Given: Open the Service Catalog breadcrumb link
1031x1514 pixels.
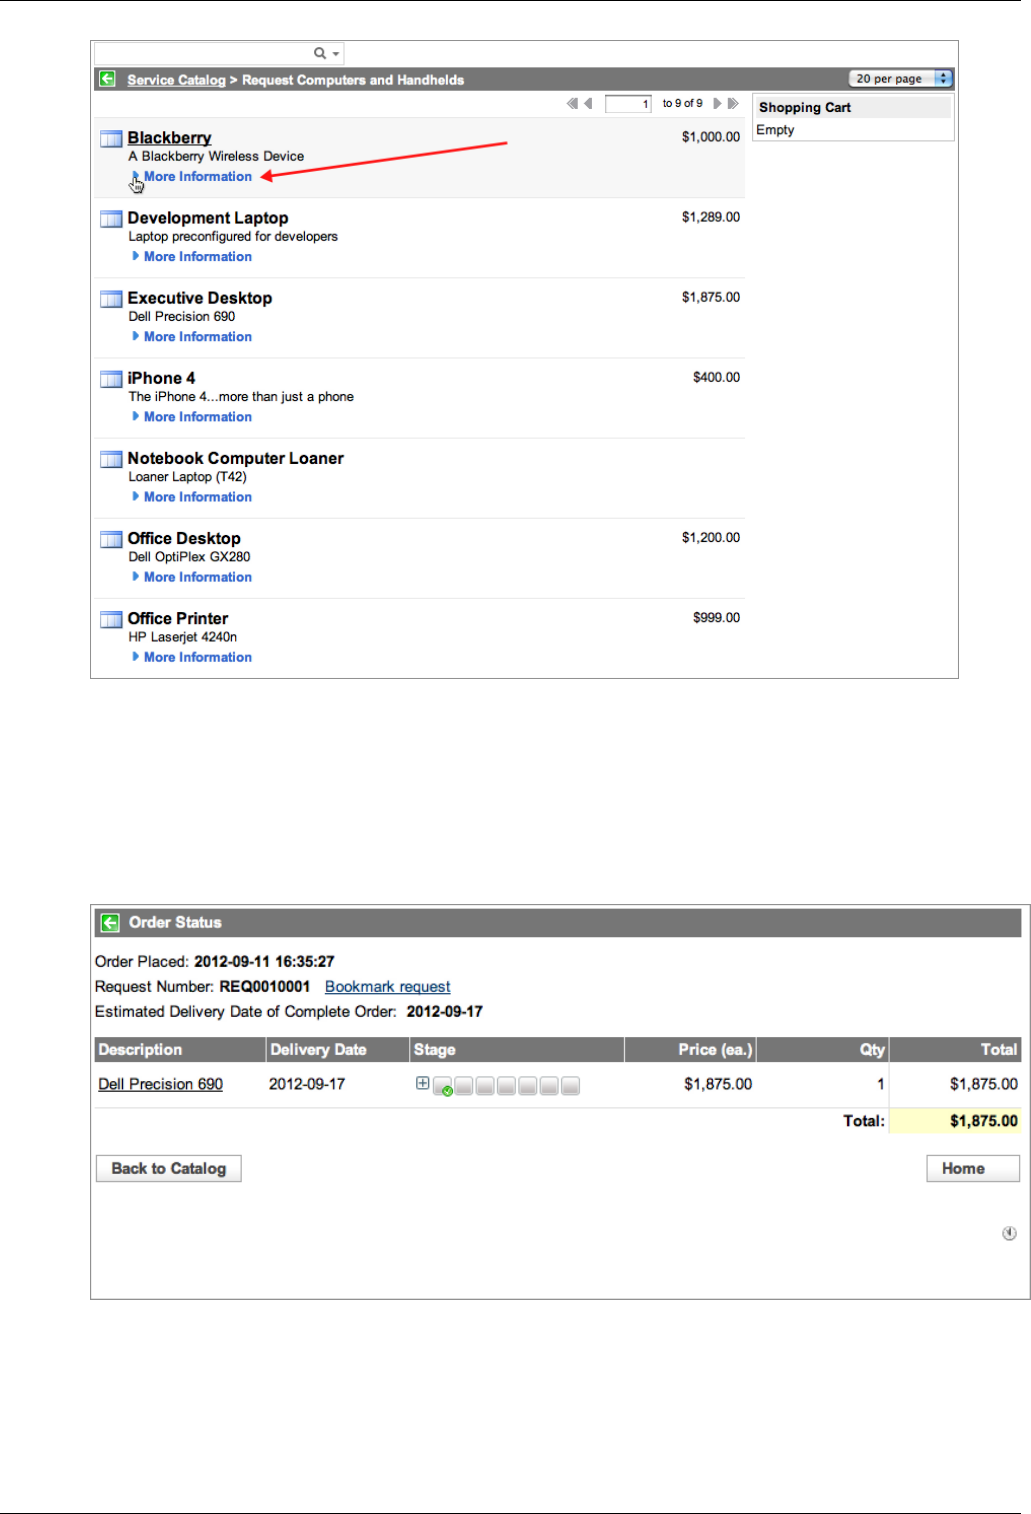Looking at the screenshot, I should pyautogui.click(x=176, y=80).
